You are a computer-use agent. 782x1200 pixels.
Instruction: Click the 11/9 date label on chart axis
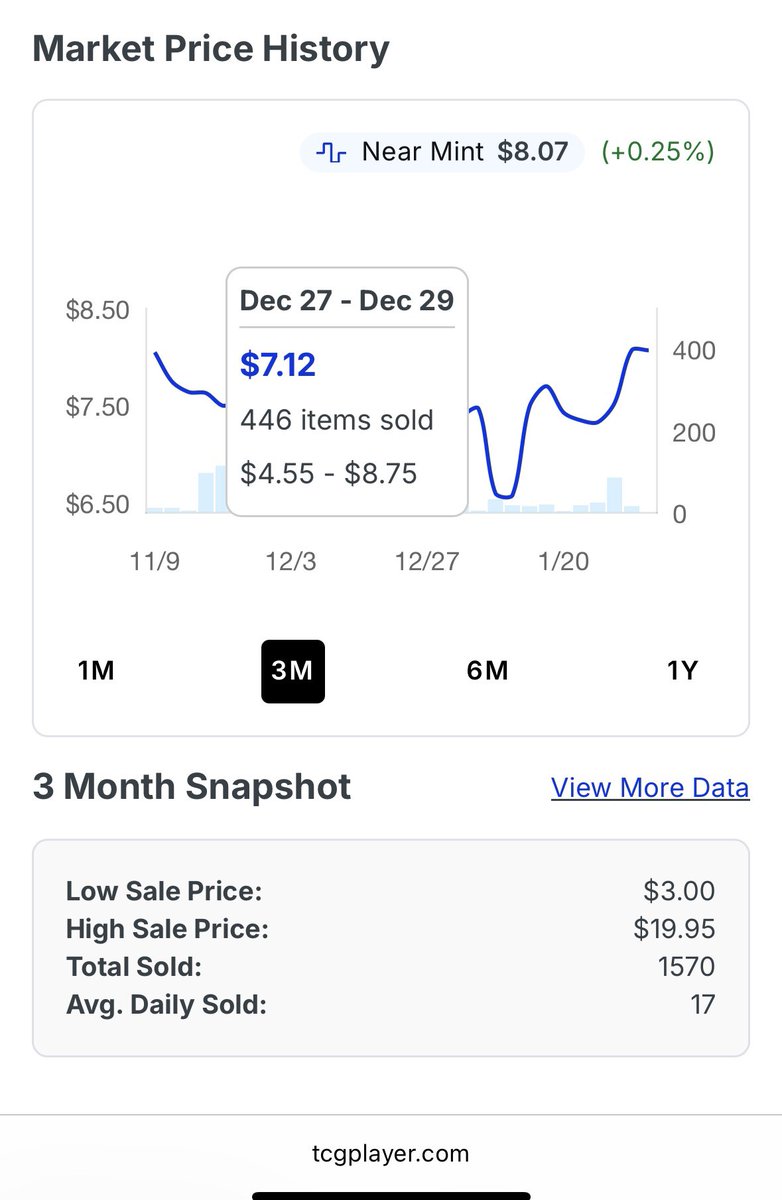(x=155, y=562)
